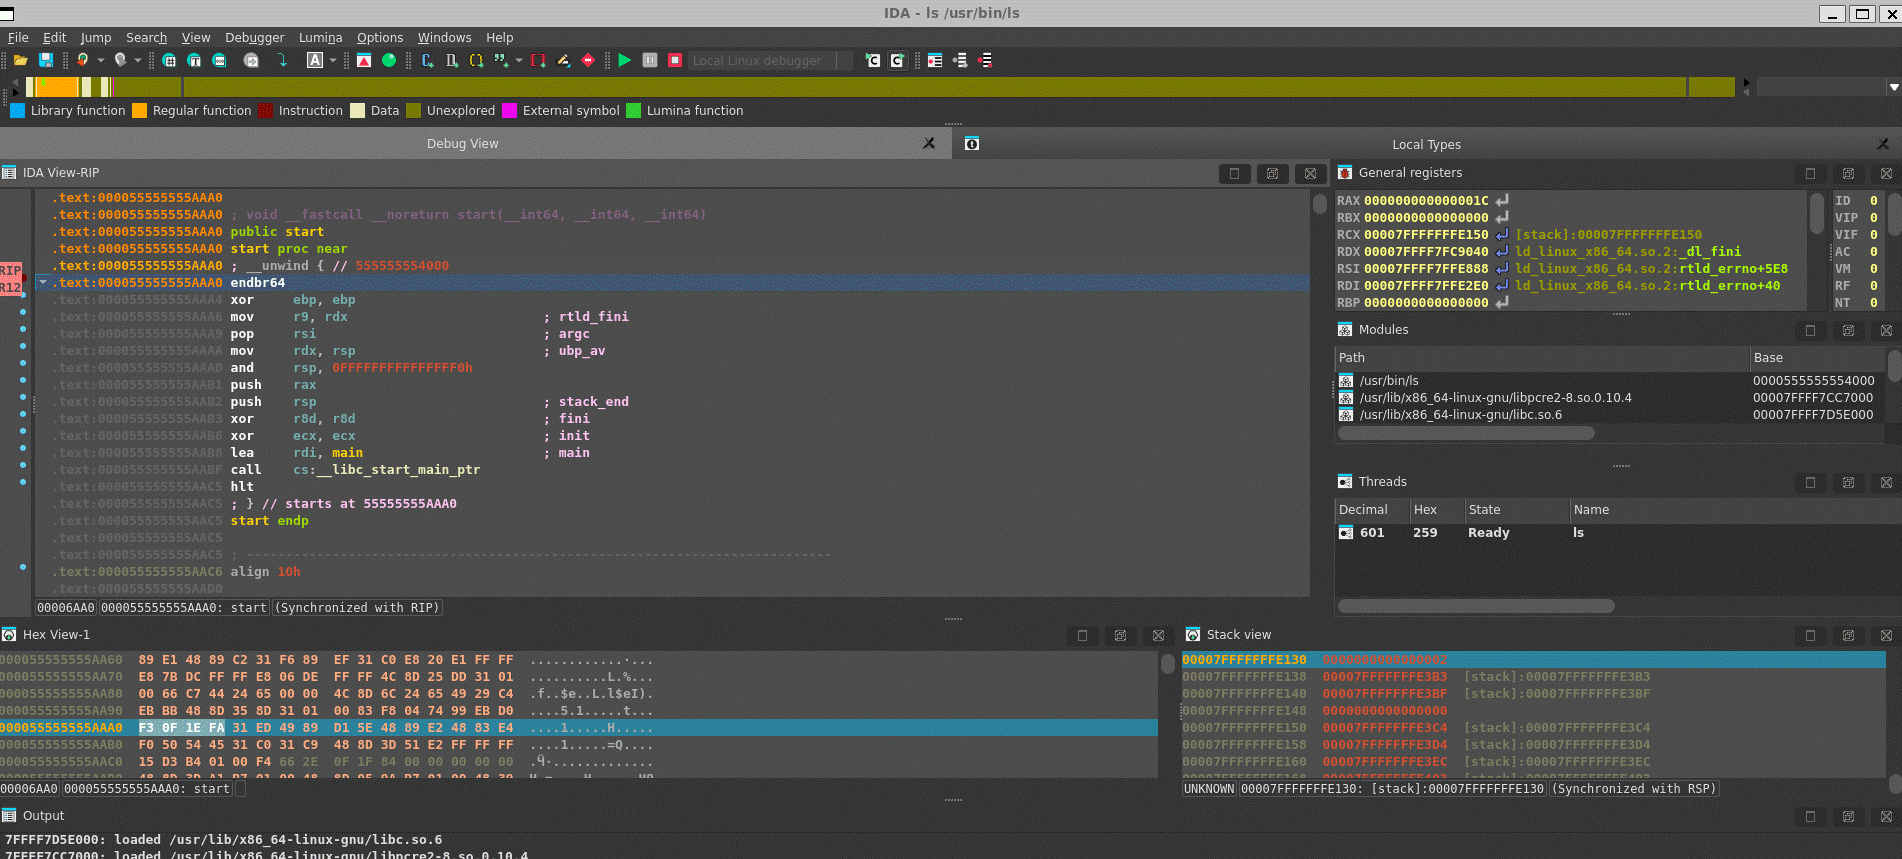Image resolution: width=1902 pixels, height=859 pixels.
Task: Click the main operand in lea instruction
Action: (347, 453)
